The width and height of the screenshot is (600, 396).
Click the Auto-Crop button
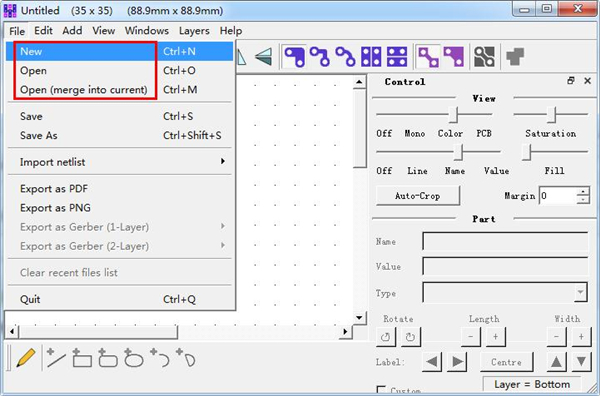click(417, 196)
